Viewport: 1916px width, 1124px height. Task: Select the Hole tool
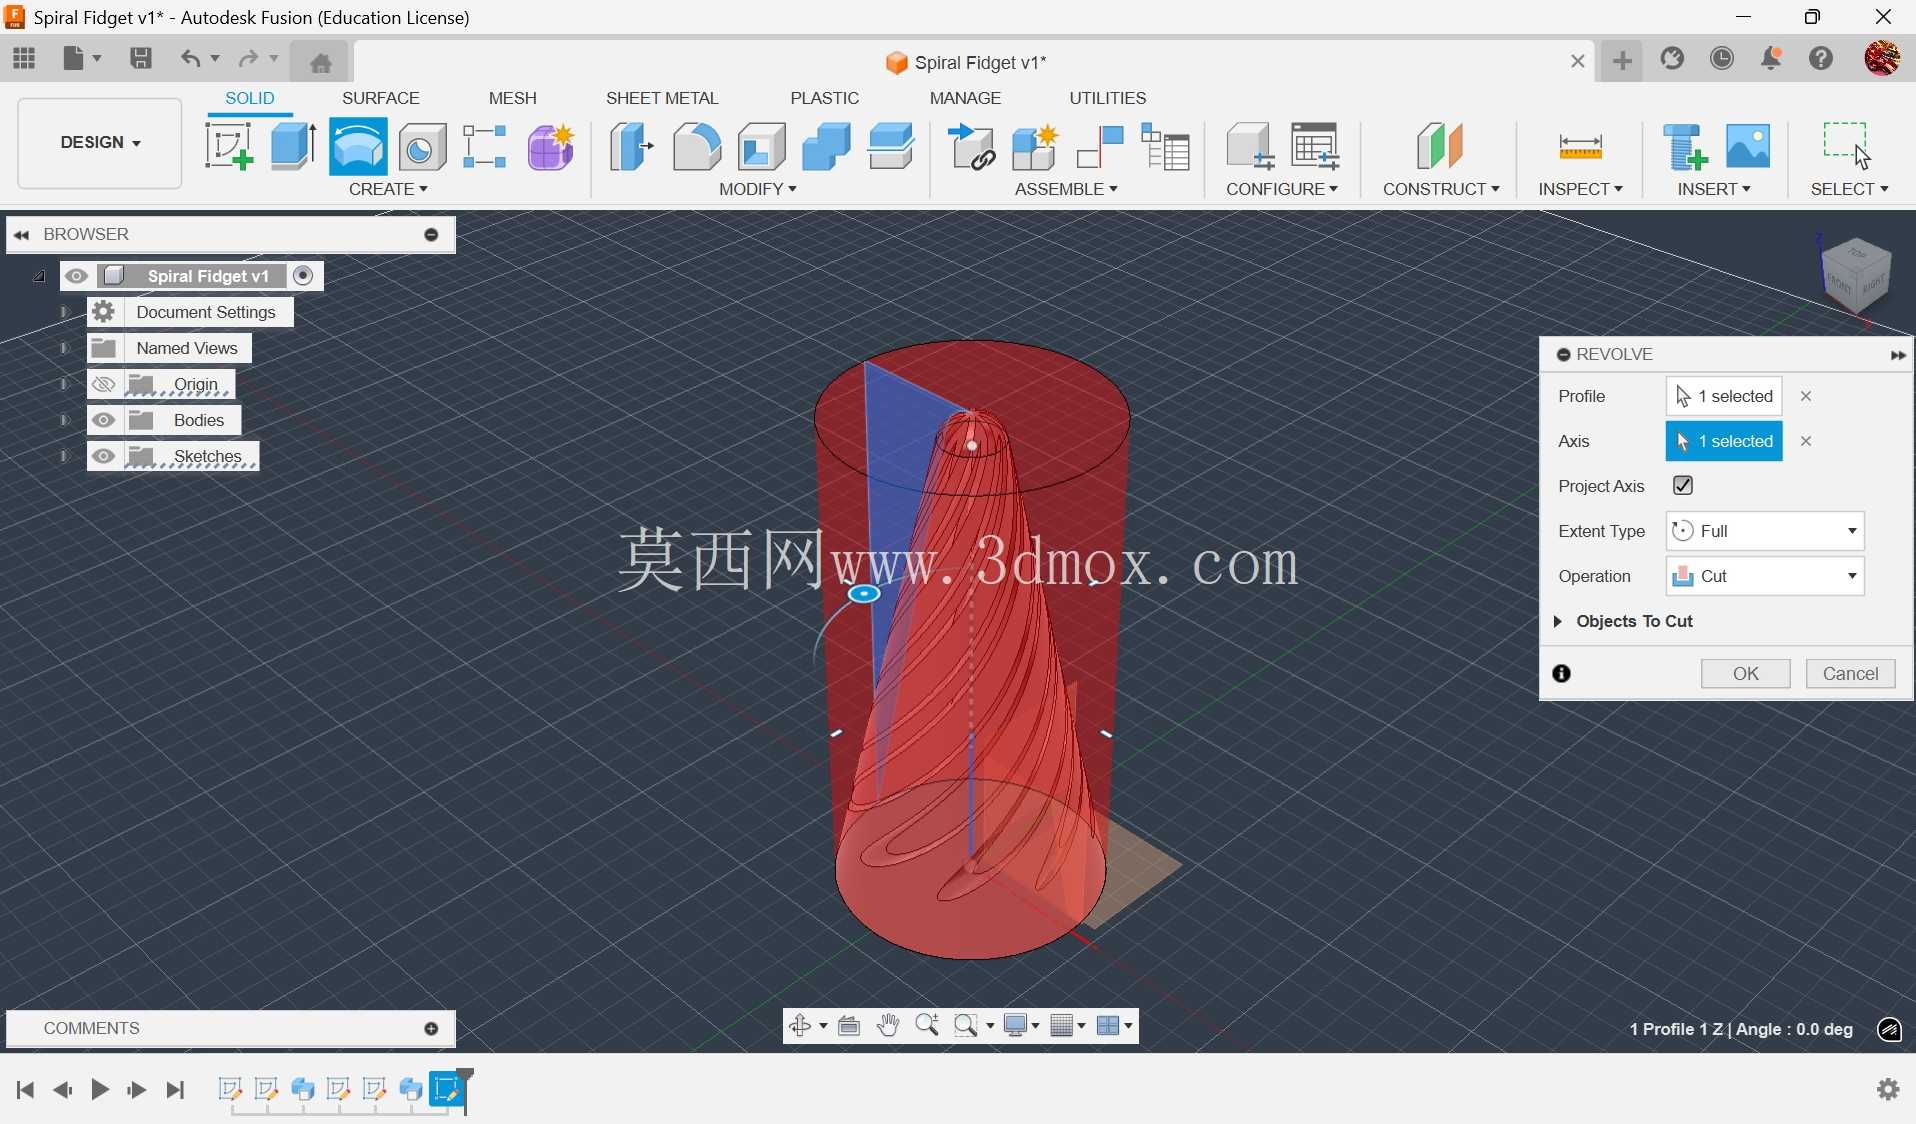pos(422,148)
